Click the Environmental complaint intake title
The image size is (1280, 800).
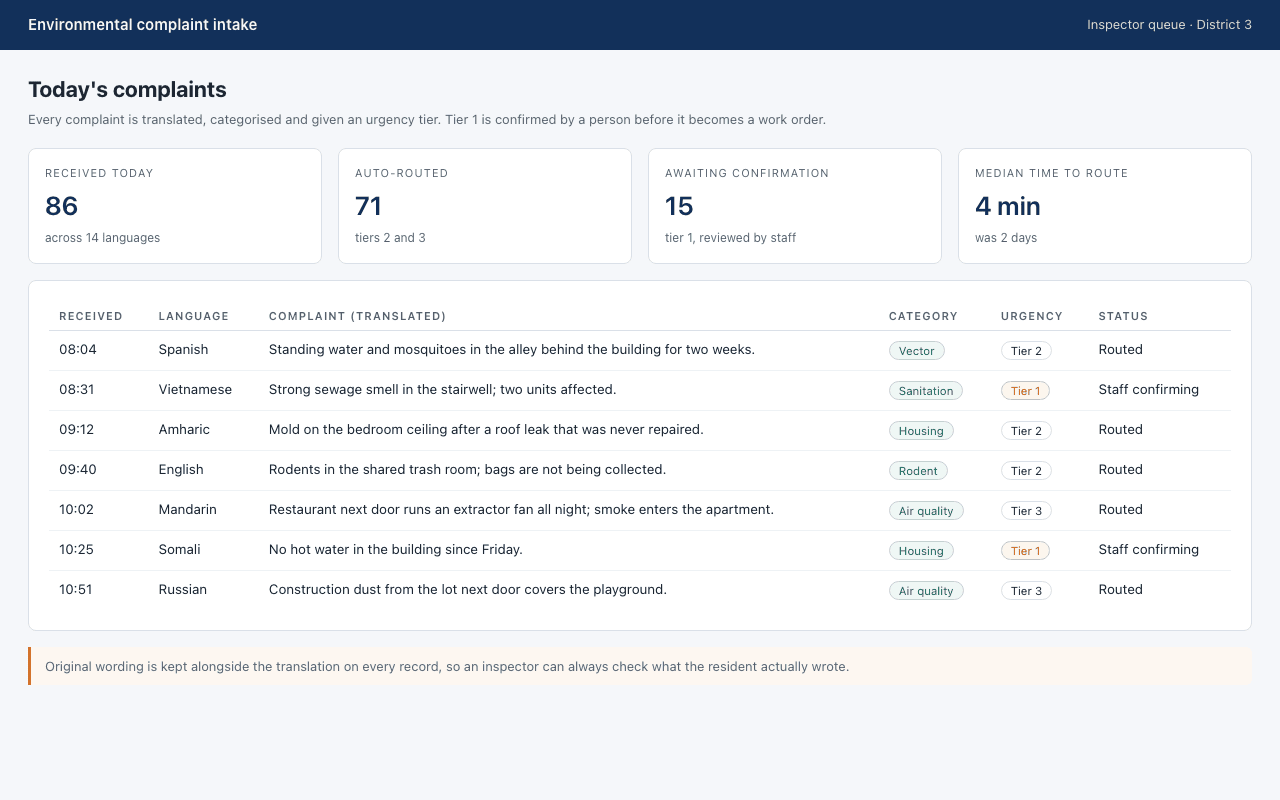coord(143,25)
